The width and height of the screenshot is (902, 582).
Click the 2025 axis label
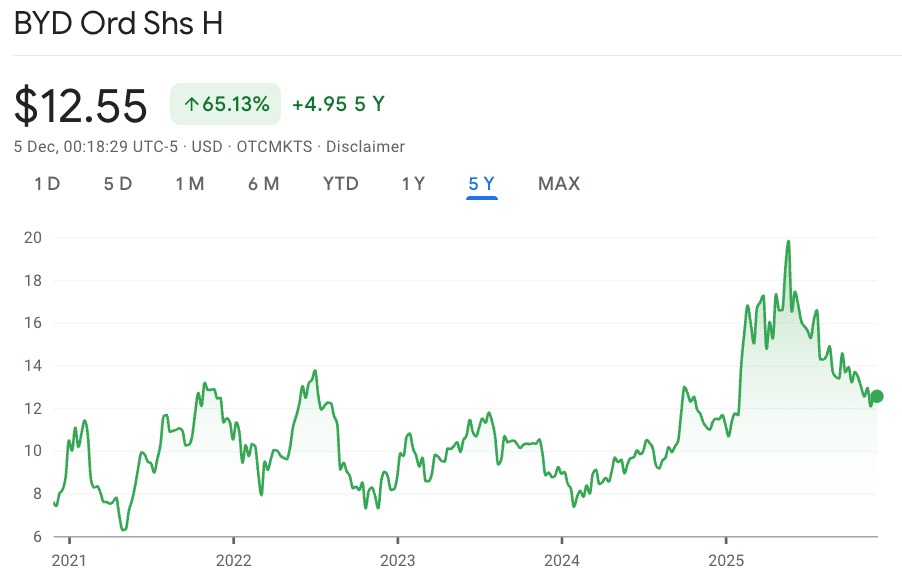(x=727, y=561)
